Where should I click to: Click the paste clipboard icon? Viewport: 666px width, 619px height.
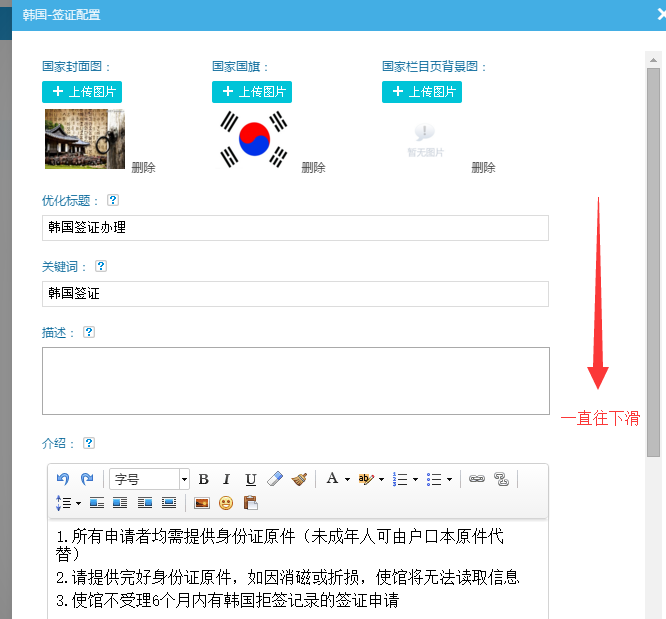pos(250,503)
